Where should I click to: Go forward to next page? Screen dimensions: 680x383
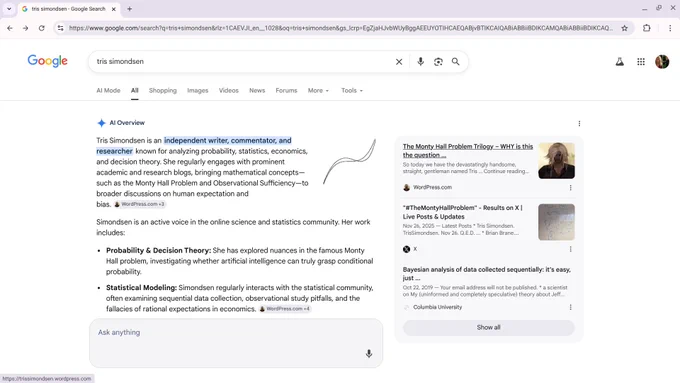pos(26,28)
